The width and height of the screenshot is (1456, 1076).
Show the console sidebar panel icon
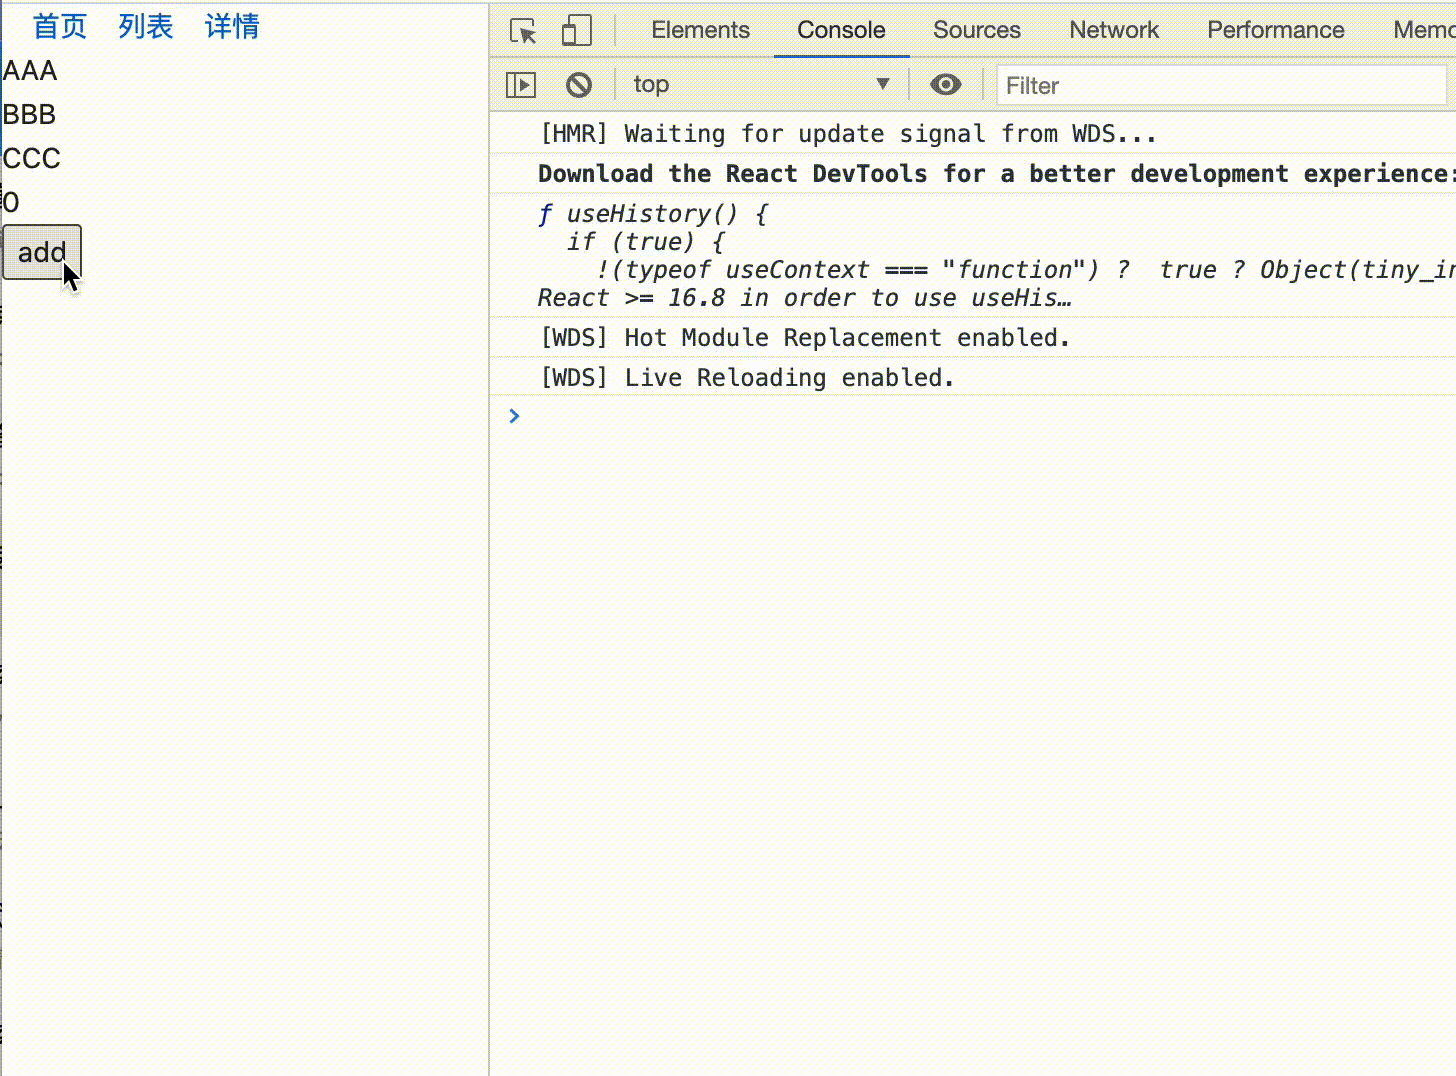coord(521,85)
